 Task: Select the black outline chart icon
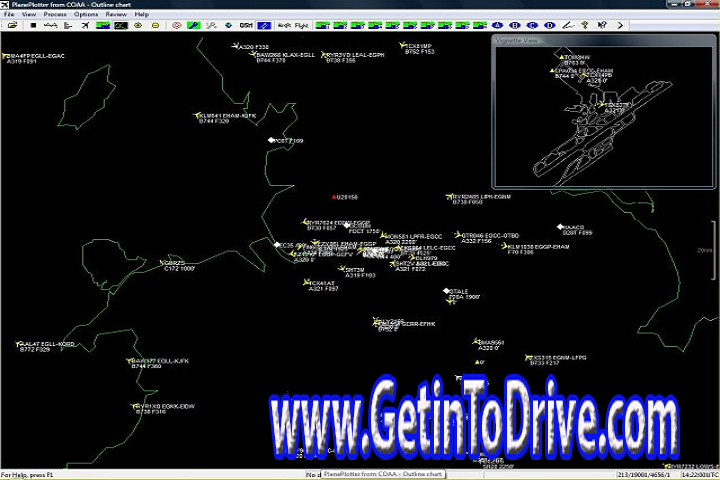(121, 25)
